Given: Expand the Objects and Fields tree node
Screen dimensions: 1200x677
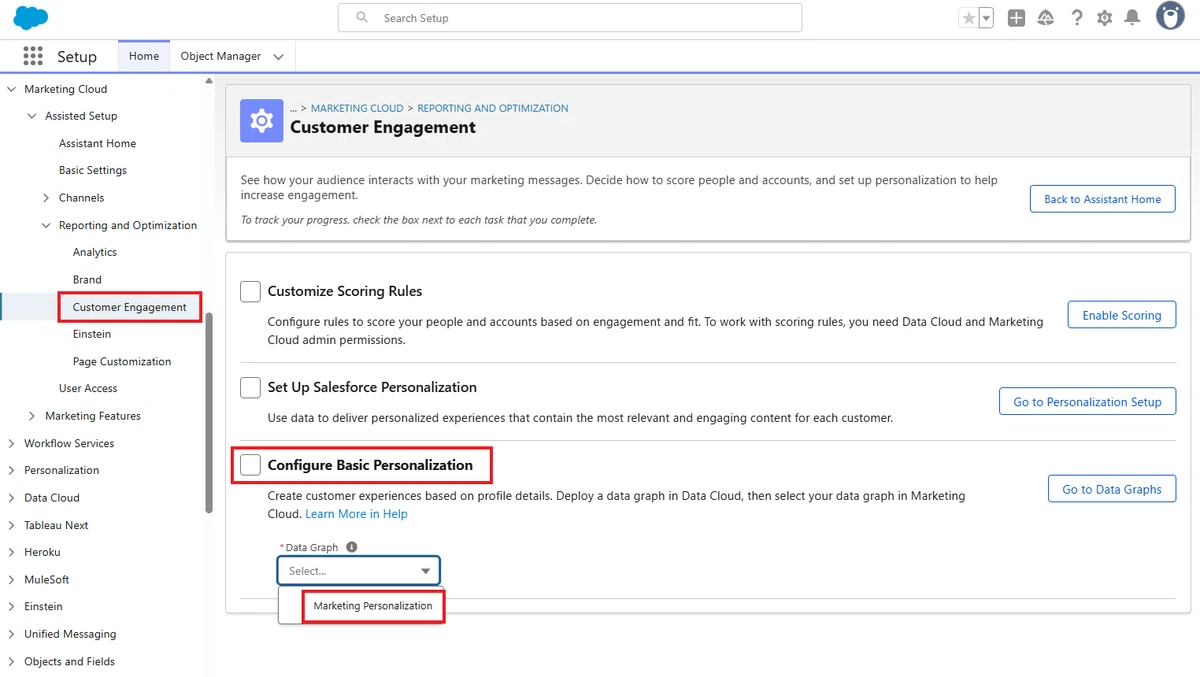Looking at the screenshot, I should [11, 661].
